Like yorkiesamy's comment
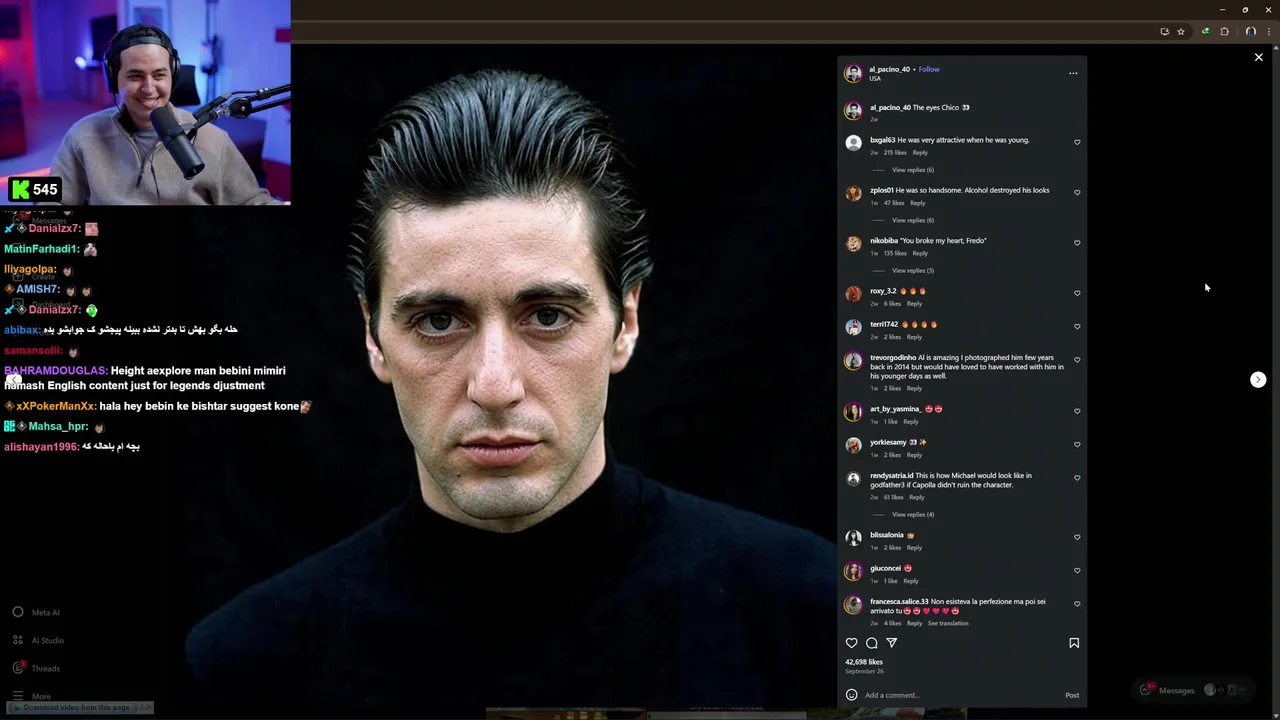 click(1077, 444)
